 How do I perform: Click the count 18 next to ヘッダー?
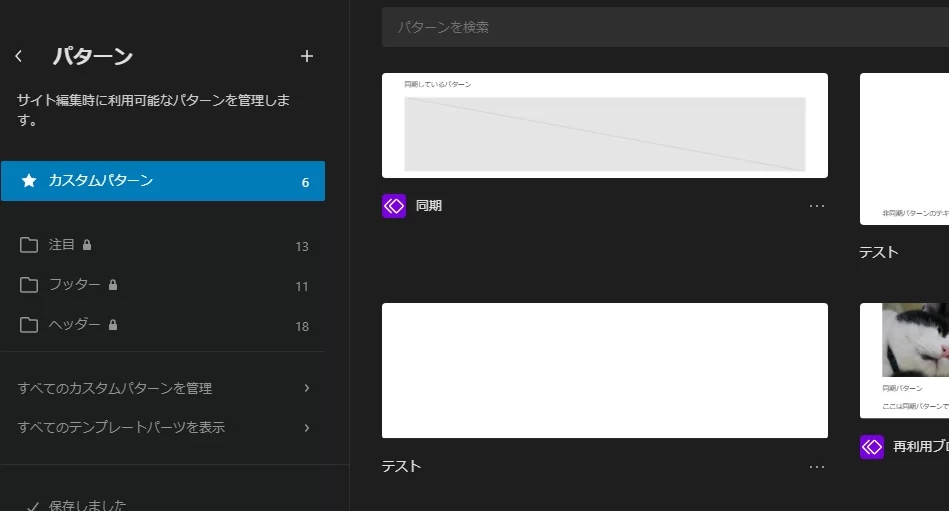point(302,326)
